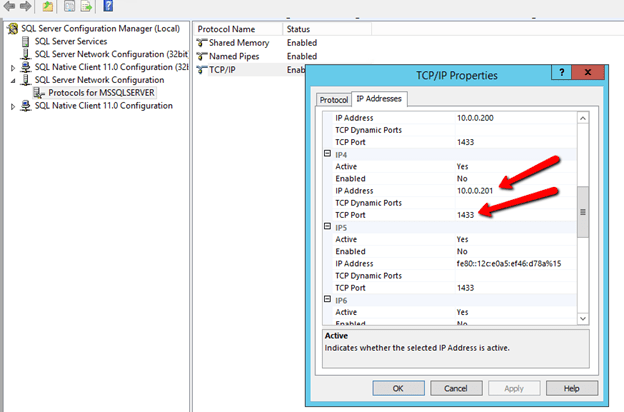Select IP4 IP Address value 10.0.0.201
624x412 pixels.
coord(477,191)
